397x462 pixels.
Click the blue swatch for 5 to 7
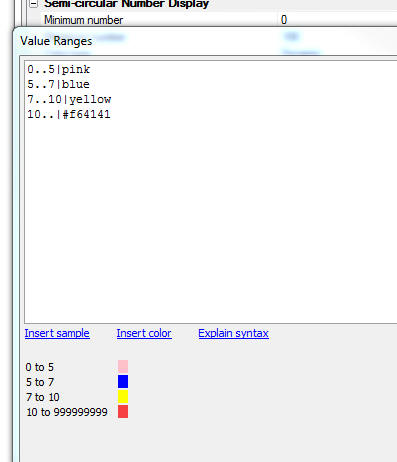[x=123, y=382]
